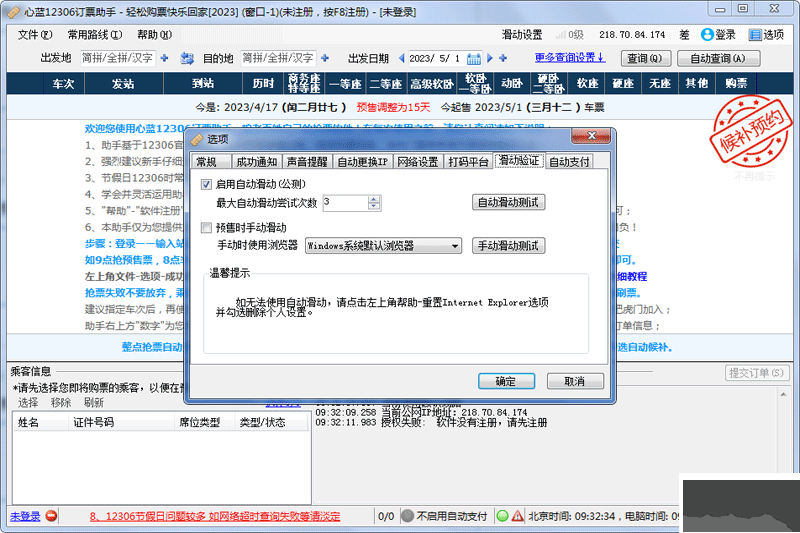
Task: Confirm the options with 确定
Action: (x=506, y=382)
